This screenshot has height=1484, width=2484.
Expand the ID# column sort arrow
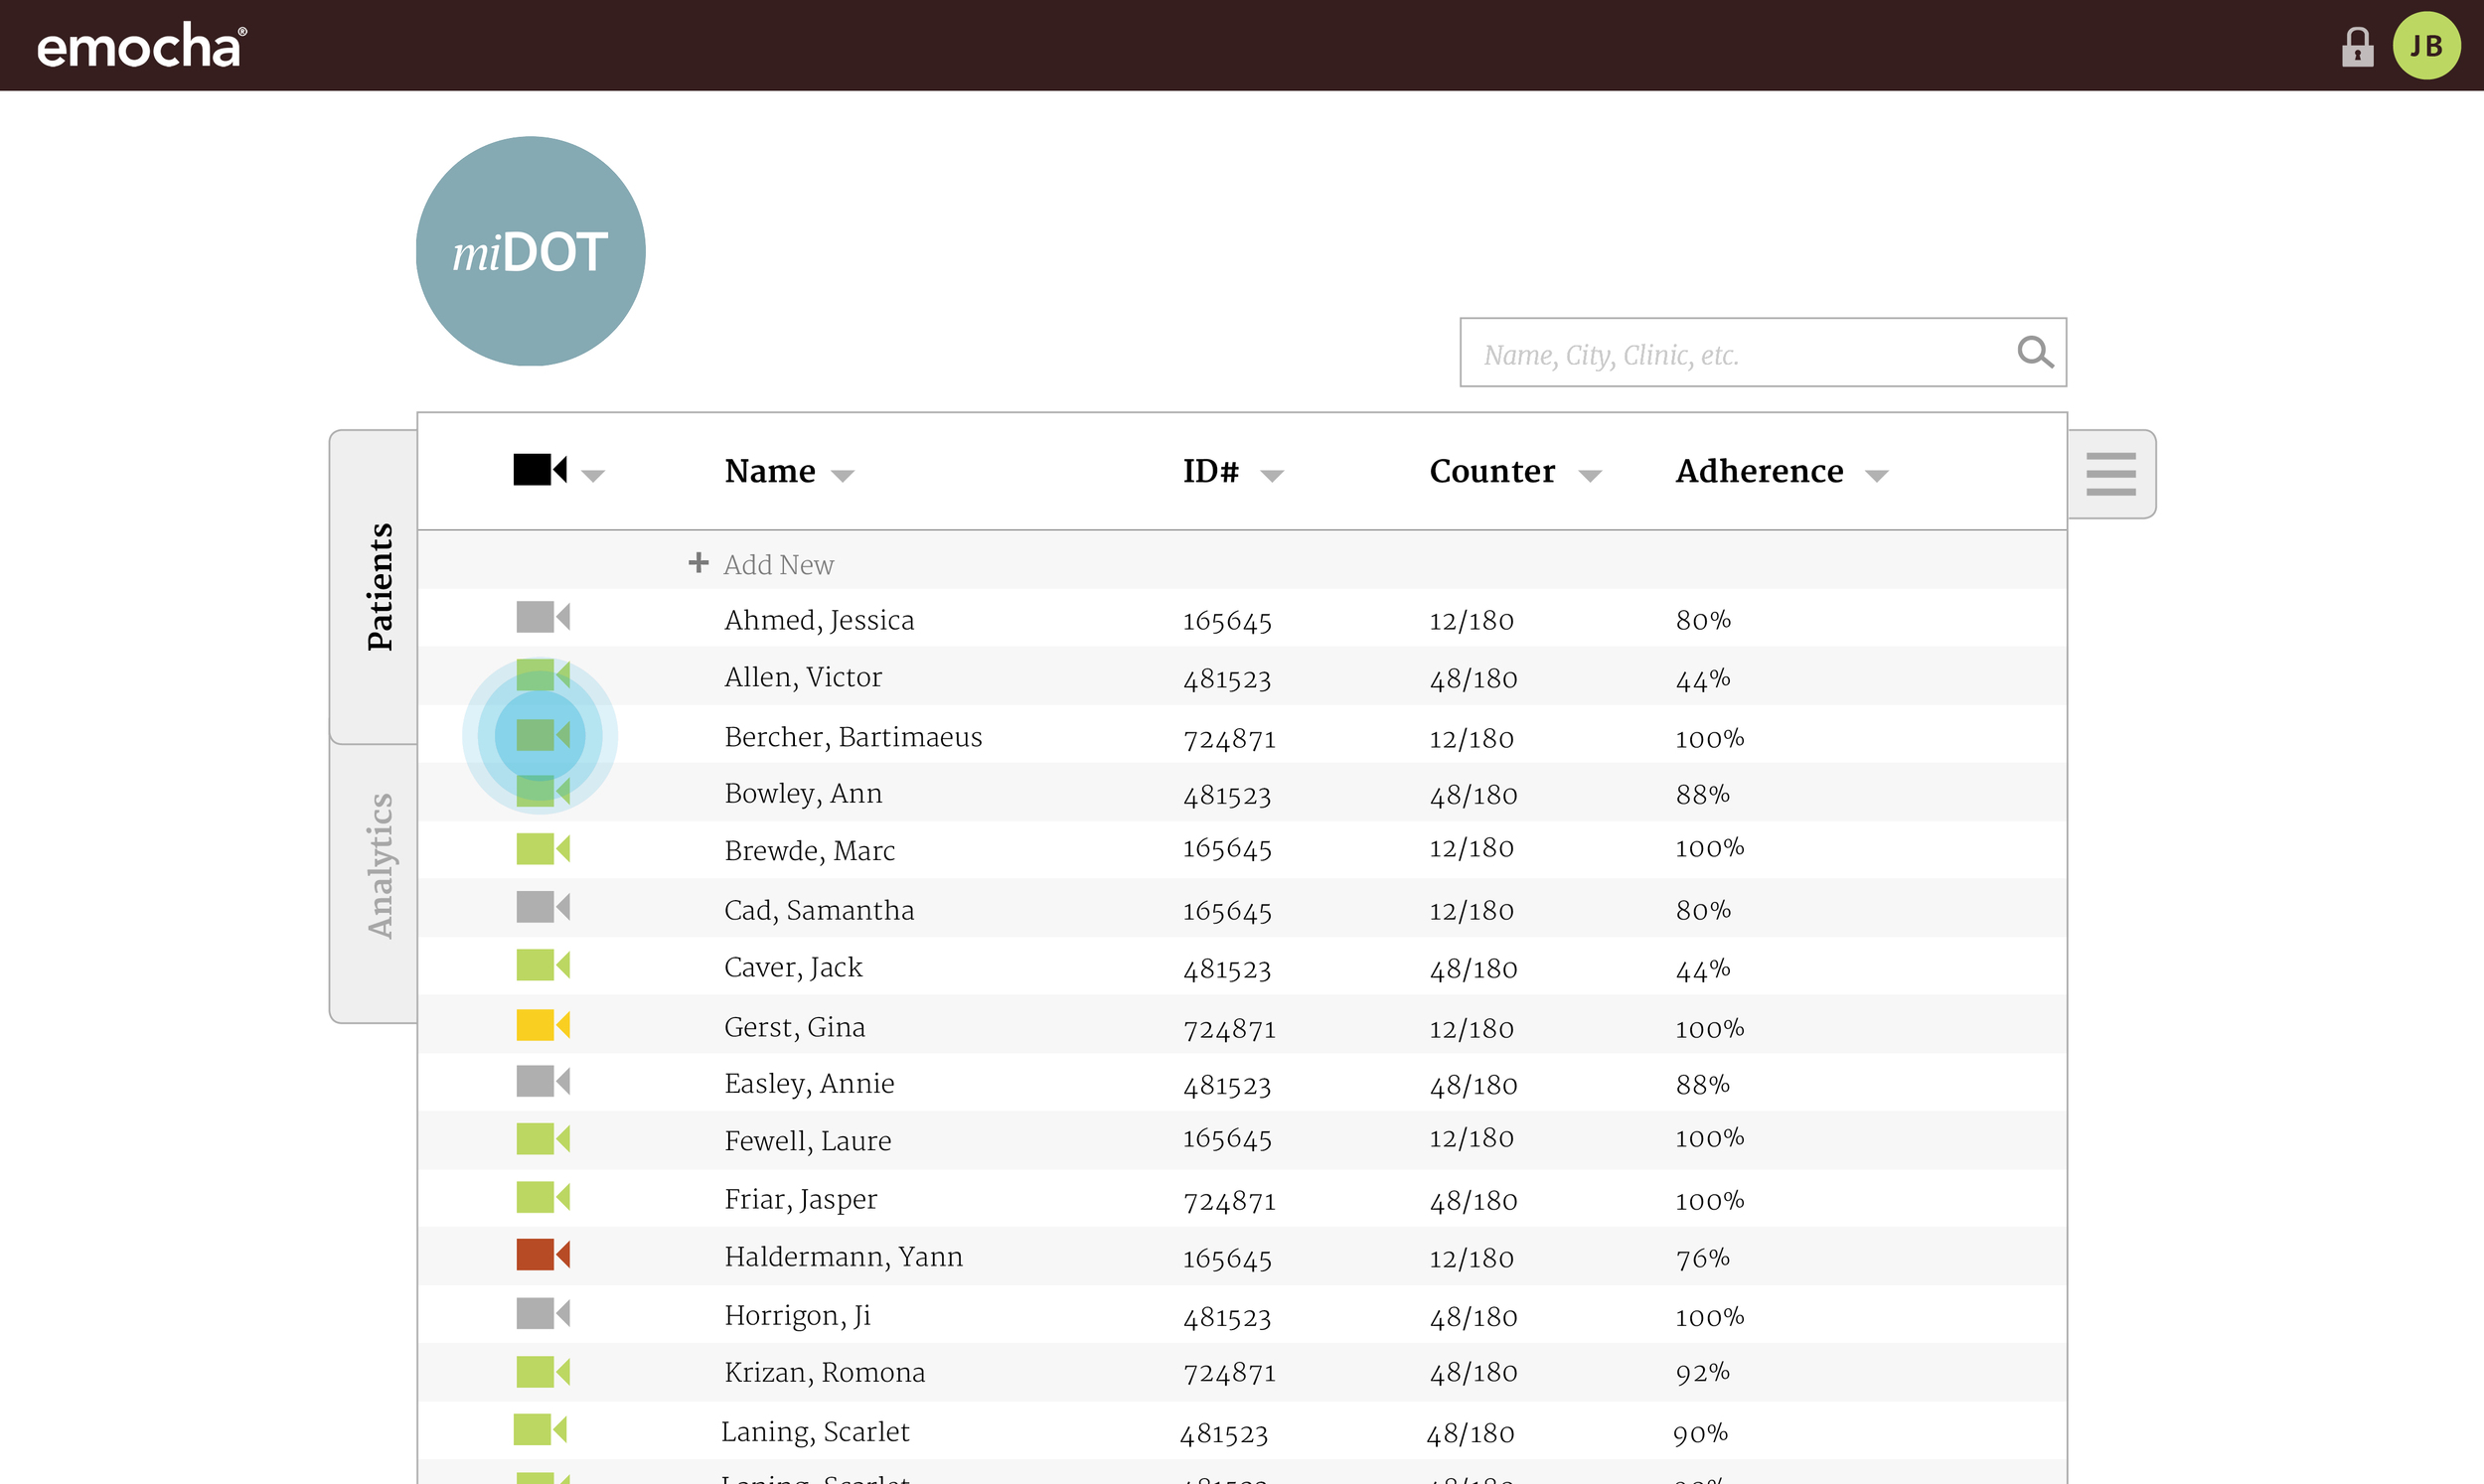click(1272, 476)
